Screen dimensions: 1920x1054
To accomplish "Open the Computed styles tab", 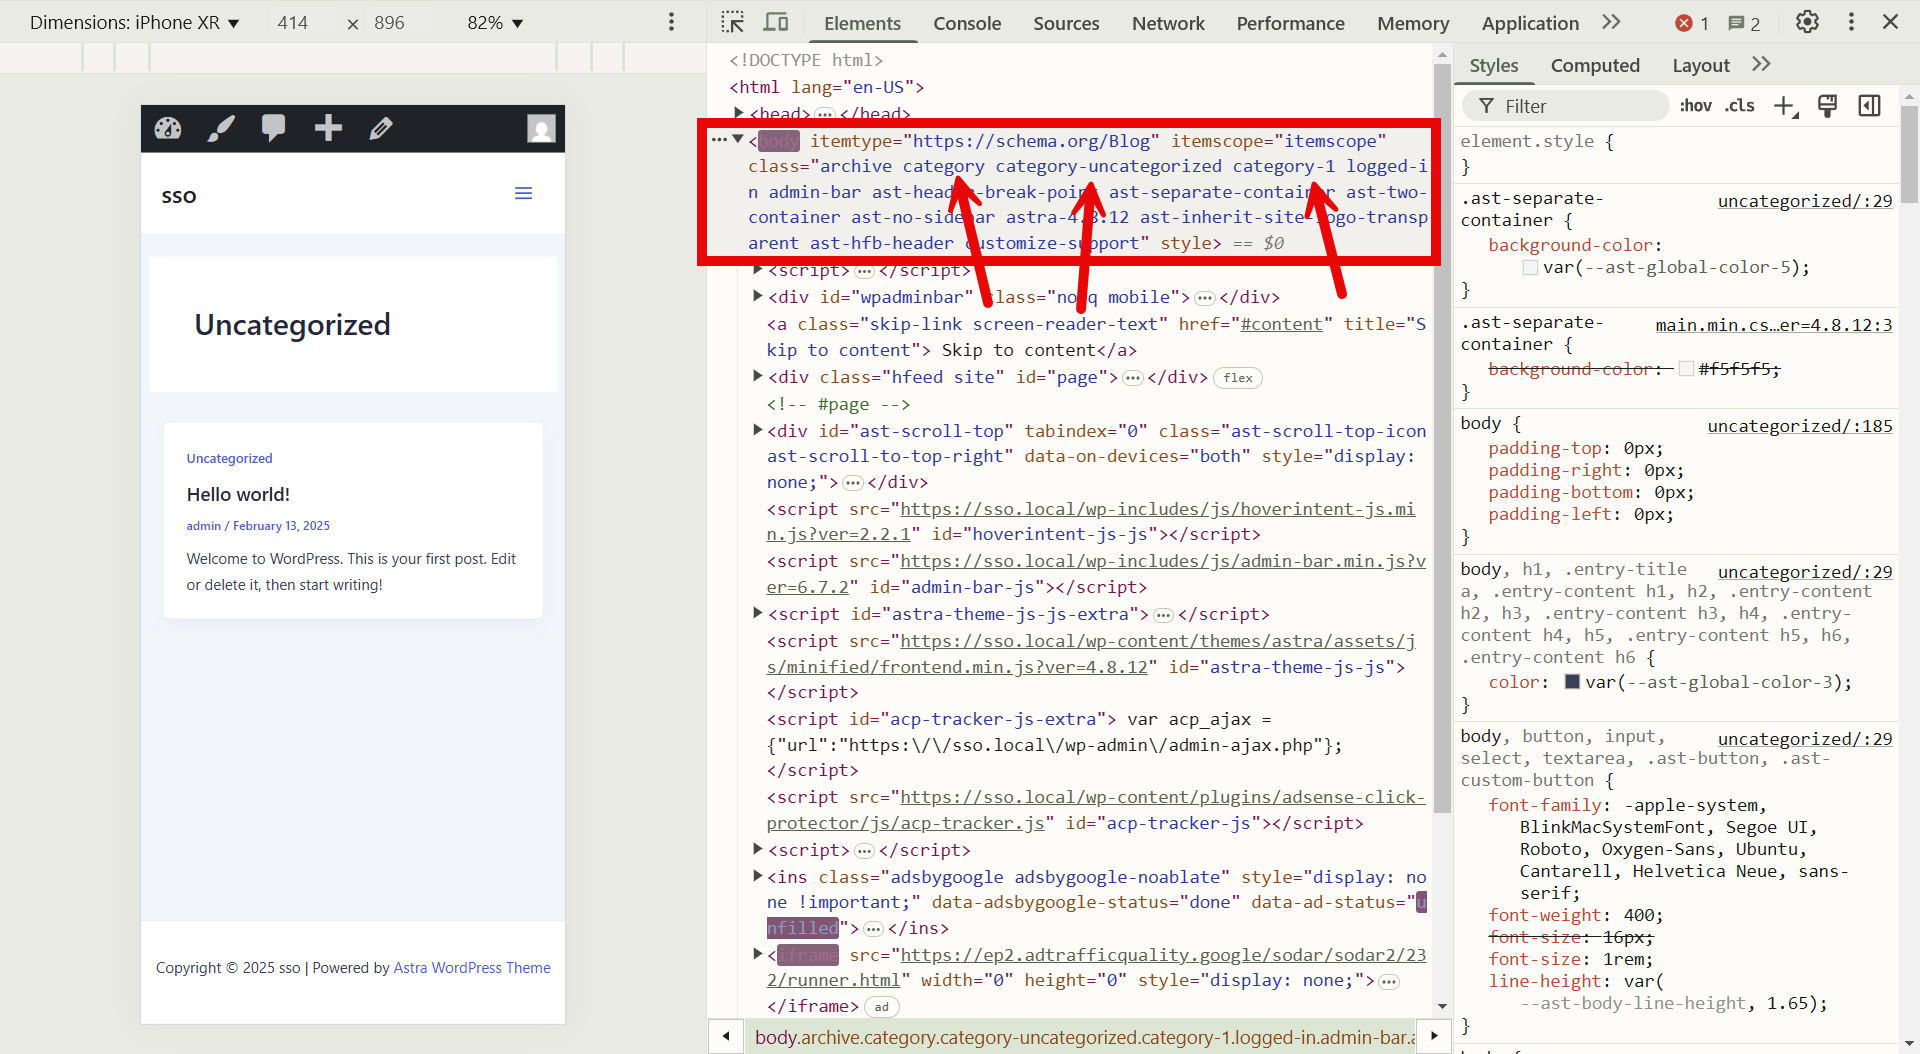I will click(1594, 65).
